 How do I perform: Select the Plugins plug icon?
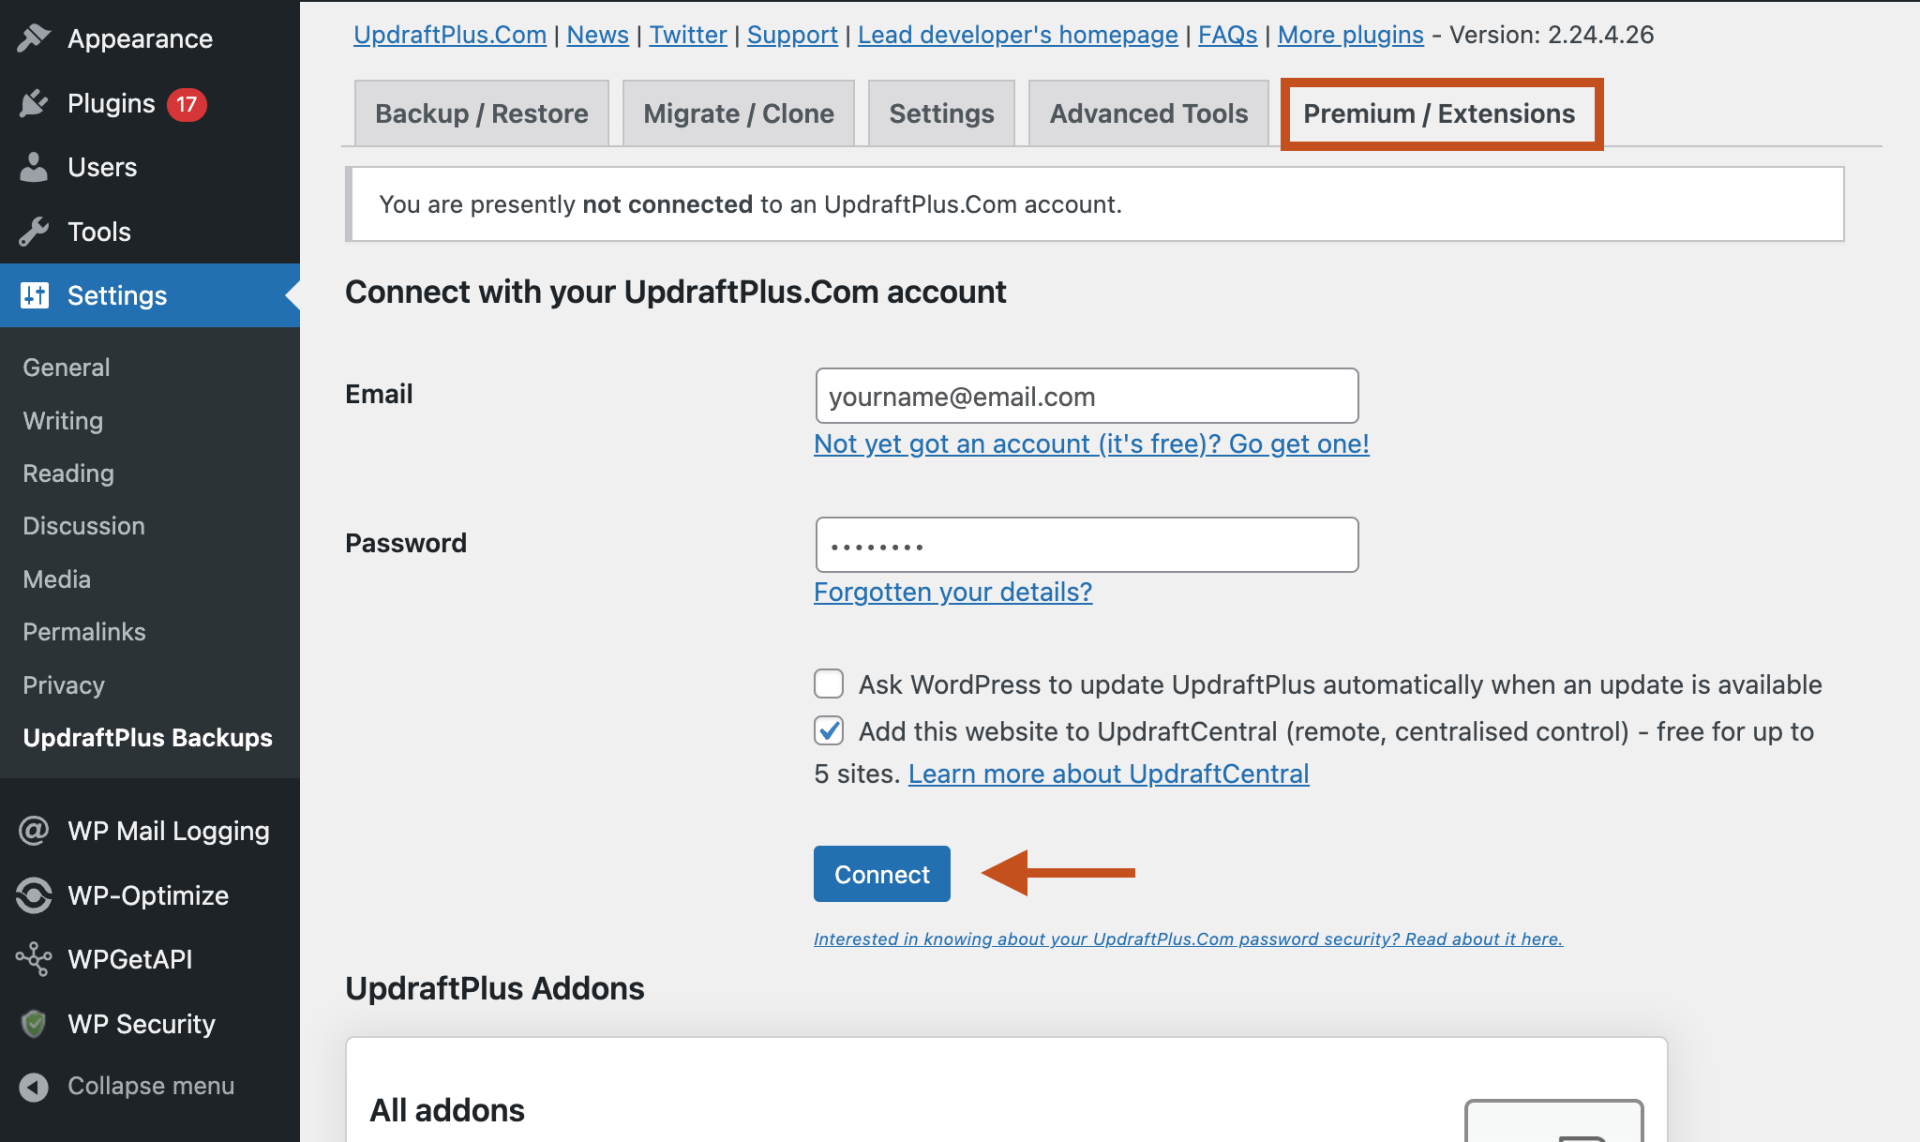[x=34, y=103]
